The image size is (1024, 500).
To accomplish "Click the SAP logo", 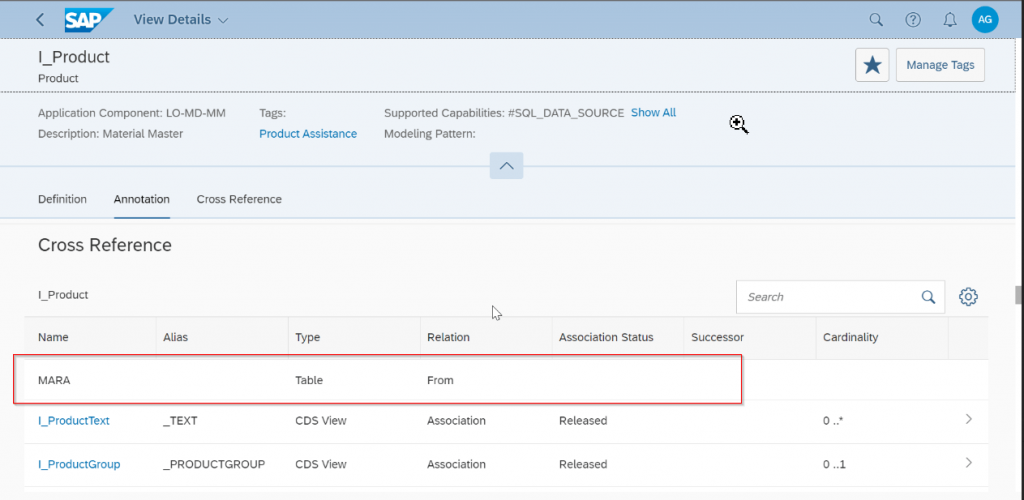I will click(x=89, y=20).
